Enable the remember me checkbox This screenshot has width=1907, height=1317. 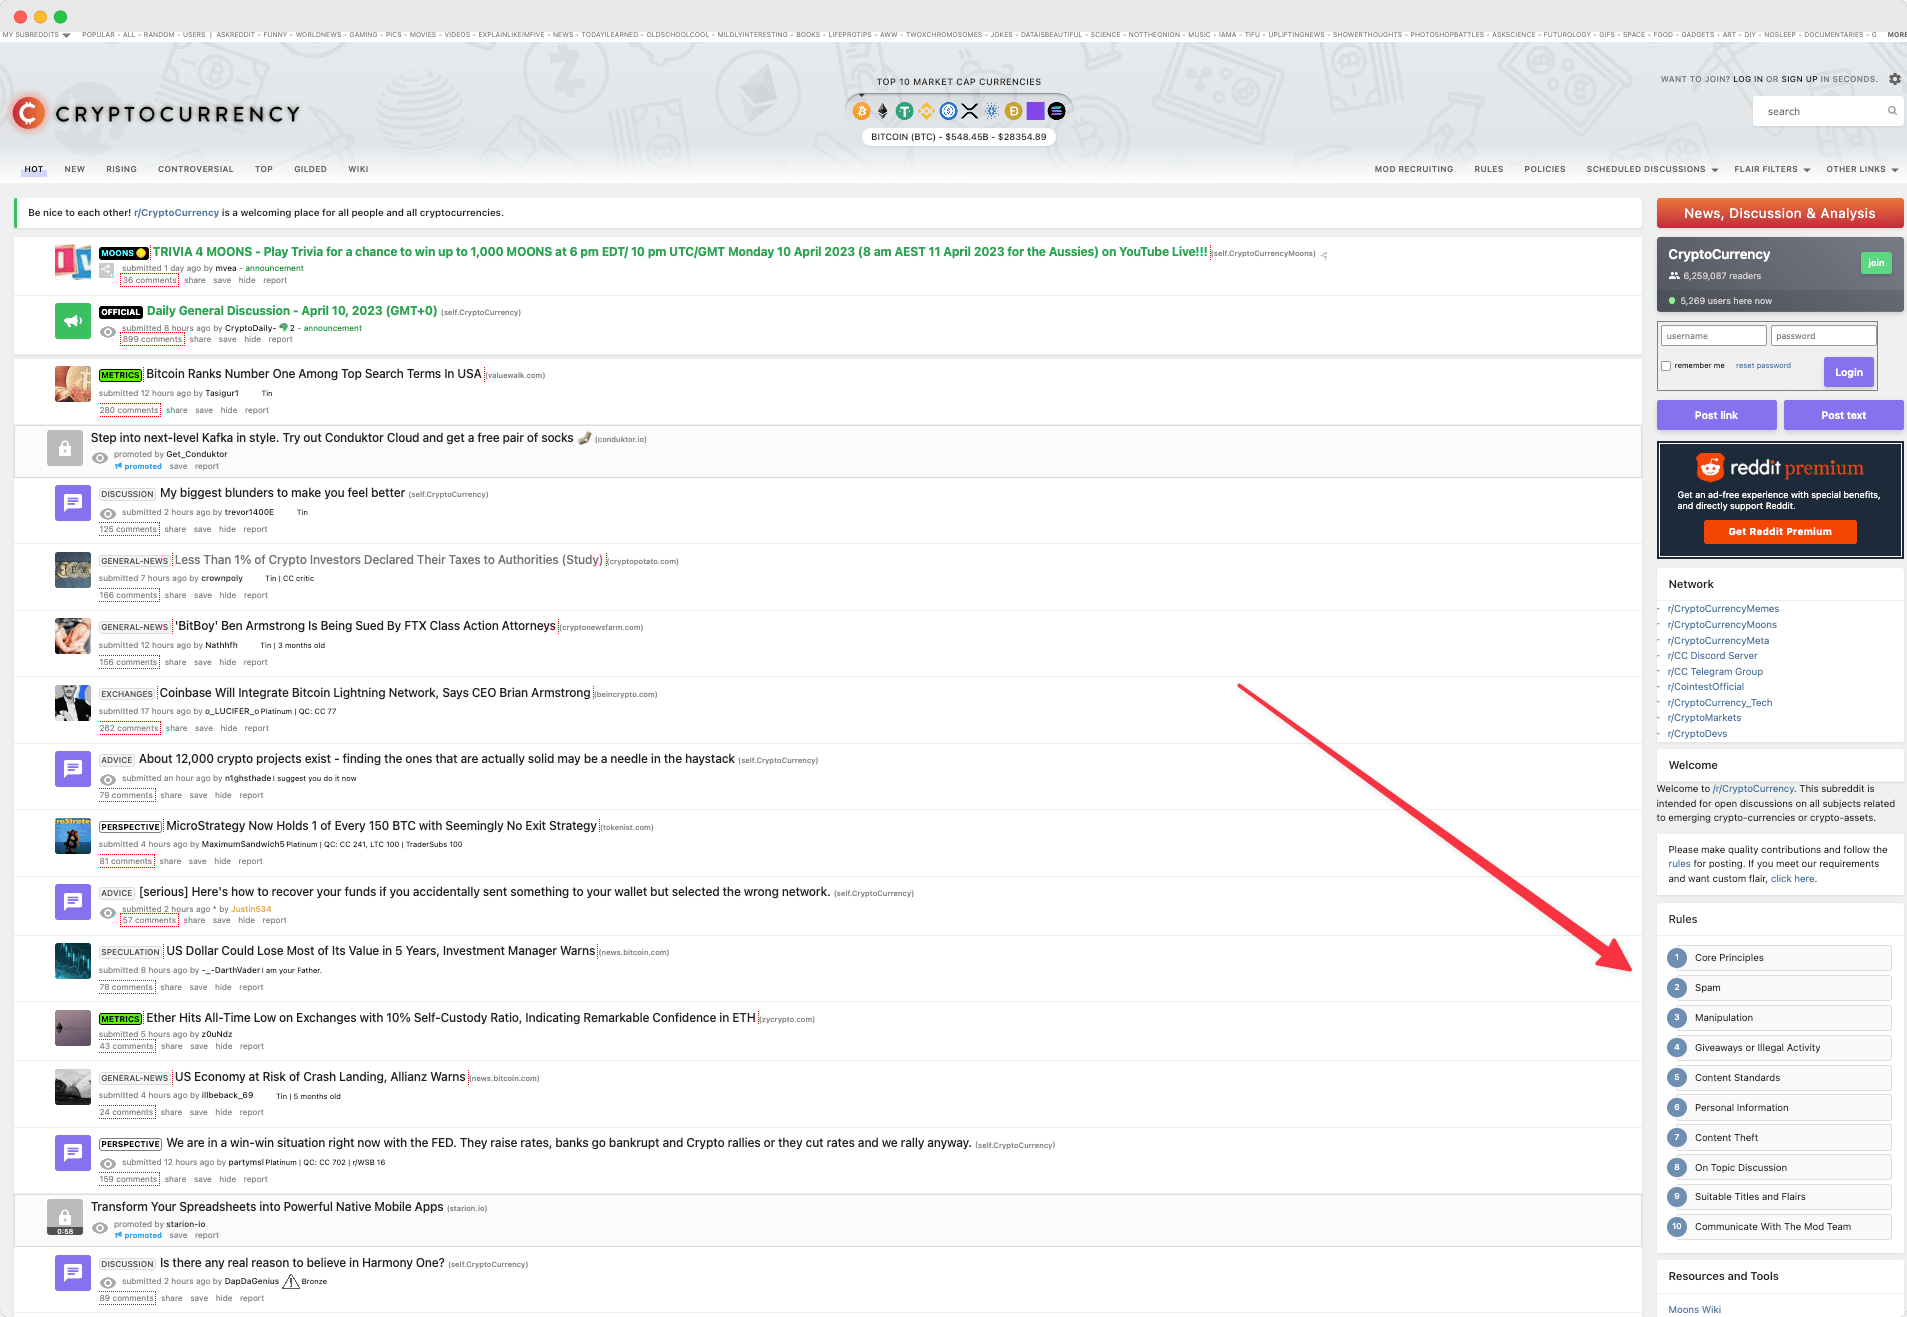(1666, 366)
